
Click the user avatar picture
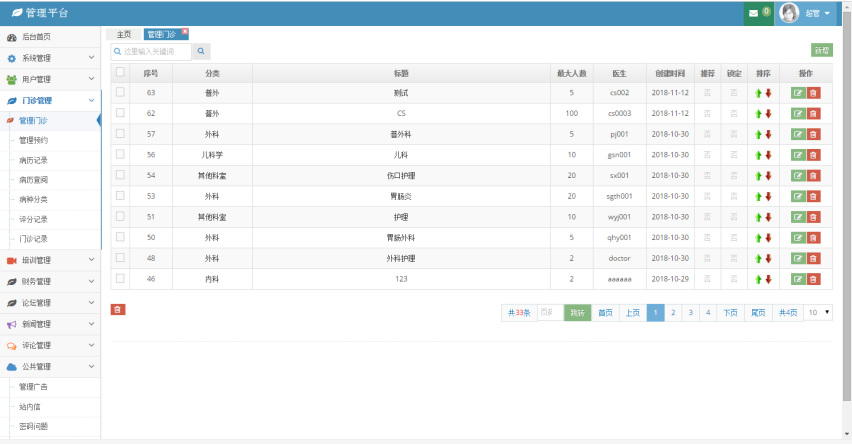pyautogui.click(x=789, y=13)
